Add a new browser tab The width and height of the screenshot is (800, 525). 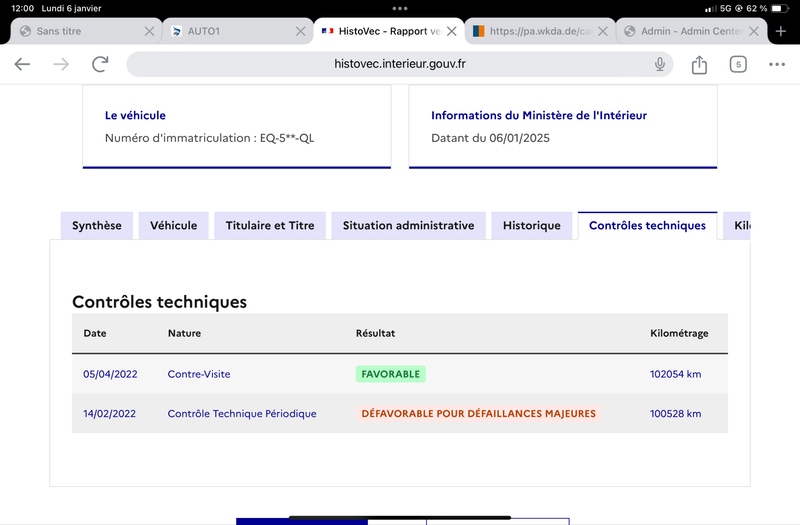(781, 31)
